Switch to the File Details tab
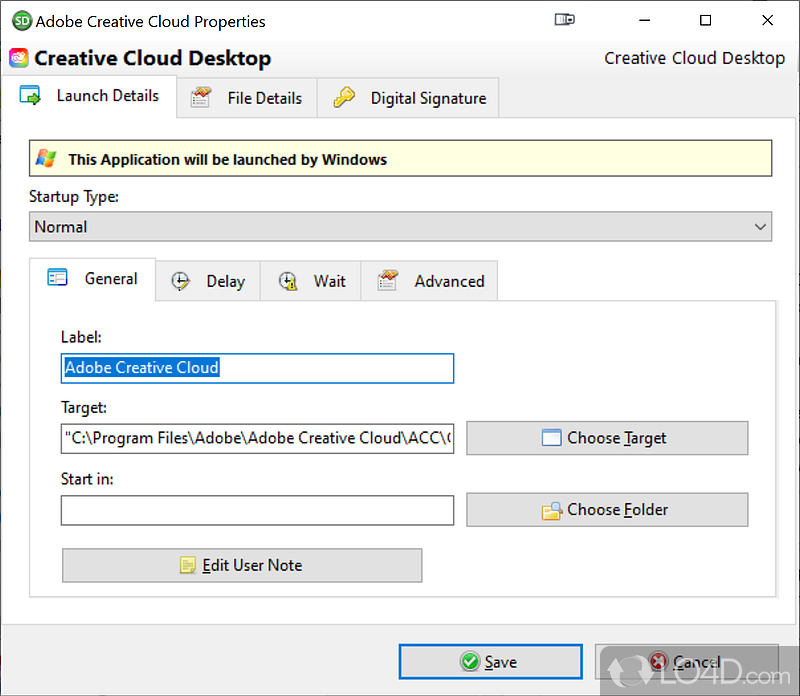Screen dimensions: 800x696 [x=247, y=98]
